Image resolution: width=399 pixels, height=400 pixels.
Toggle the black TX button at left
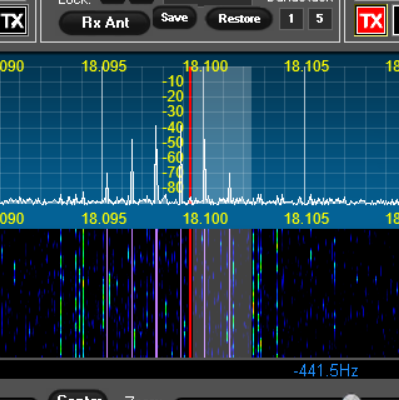(13, 21)
